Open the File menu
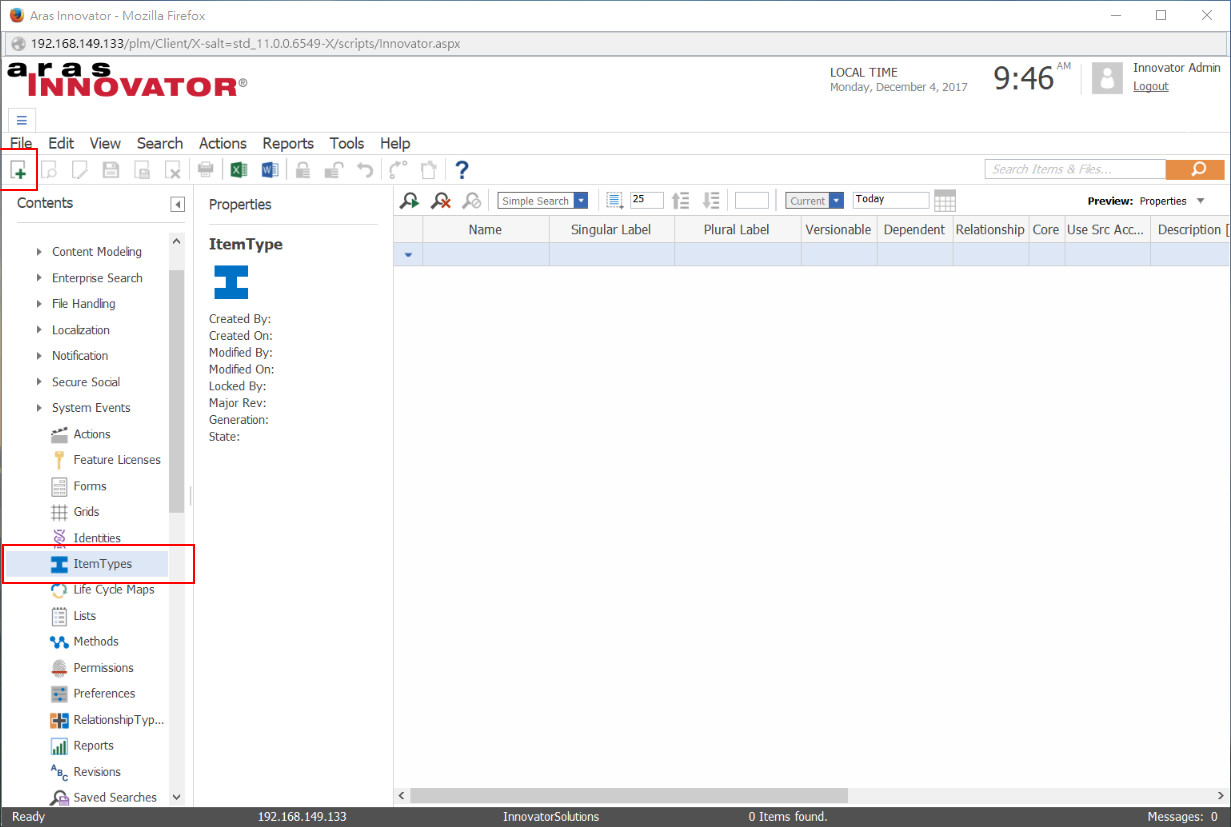 (21, 143)
